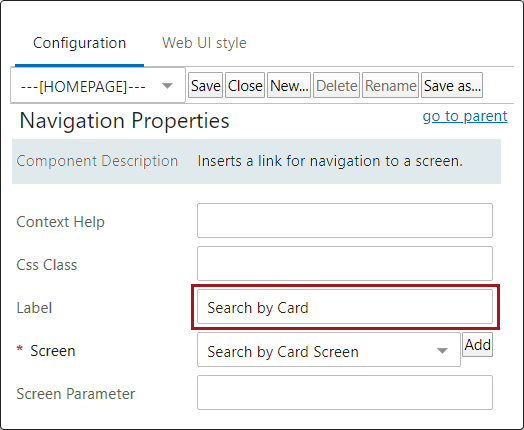The height and width of the screenshot is (430, 524).
Task: Click the Context Help field label
Action: (x=60, y=222)
